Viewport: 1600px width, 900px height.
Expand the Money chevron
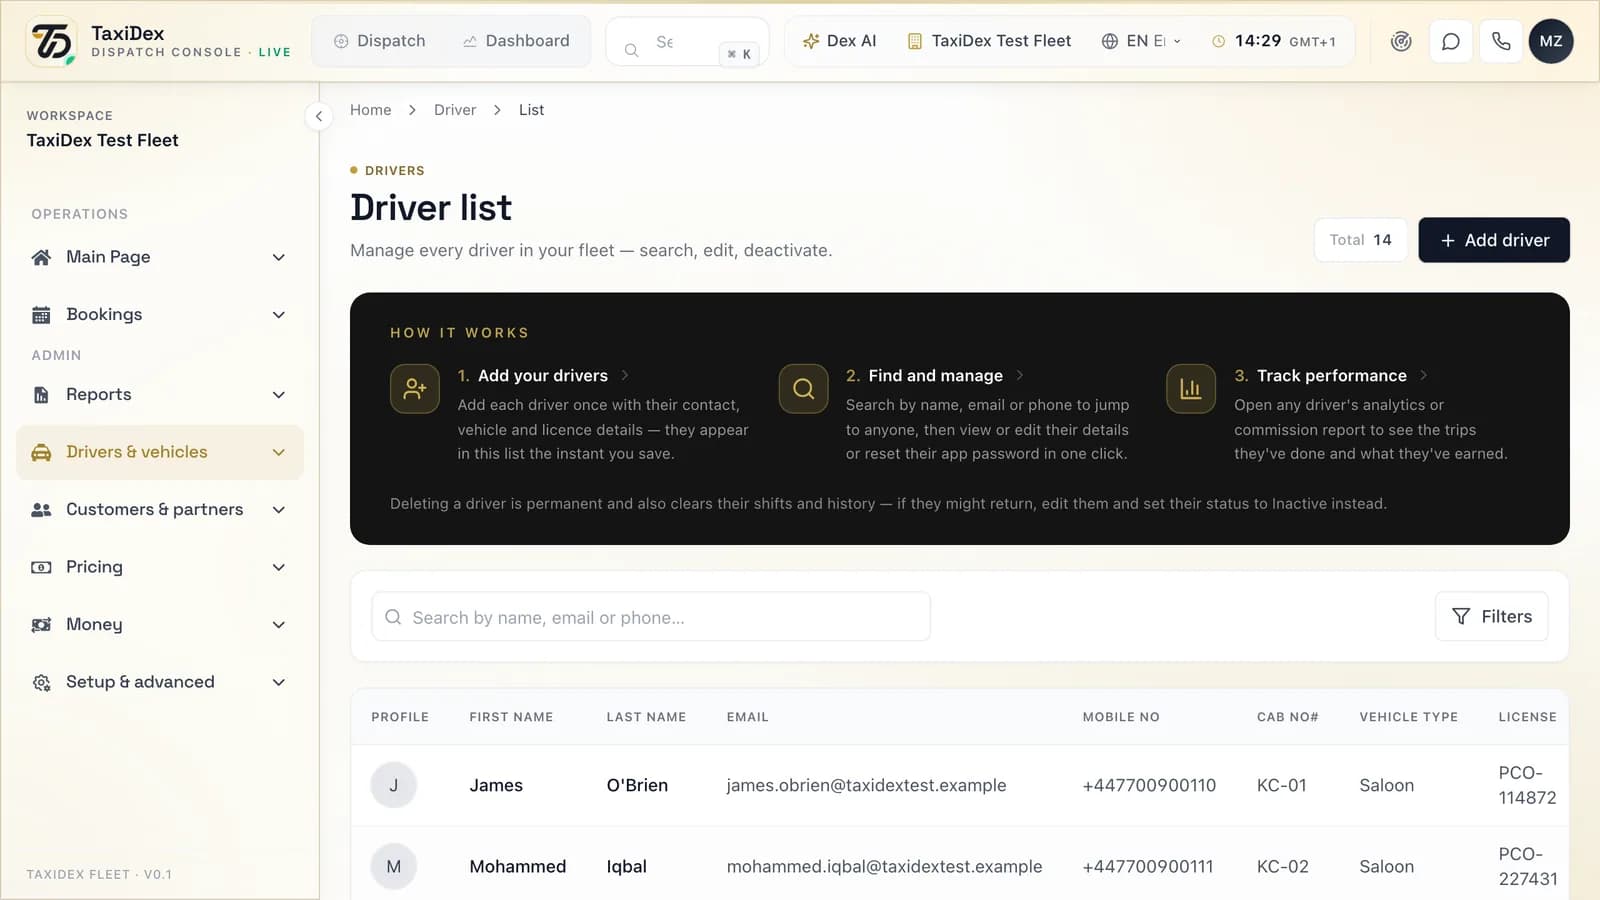pos(279,625)
